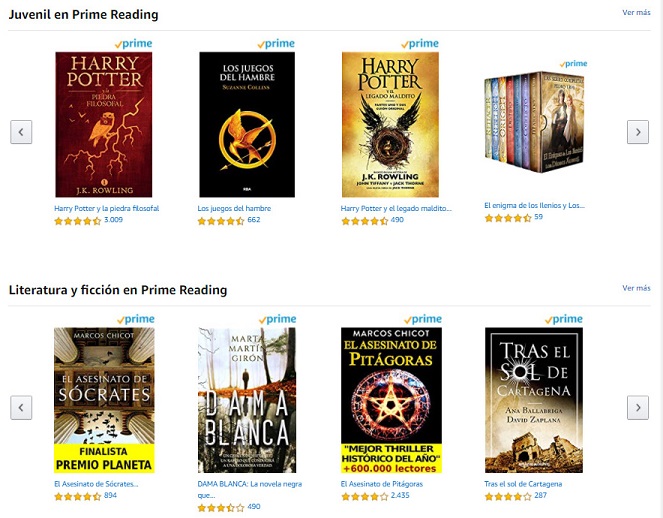Screen dimensions: 663x518
Task: Click the right carousel arrow in Juvenil section
Action: click(638, 132)
